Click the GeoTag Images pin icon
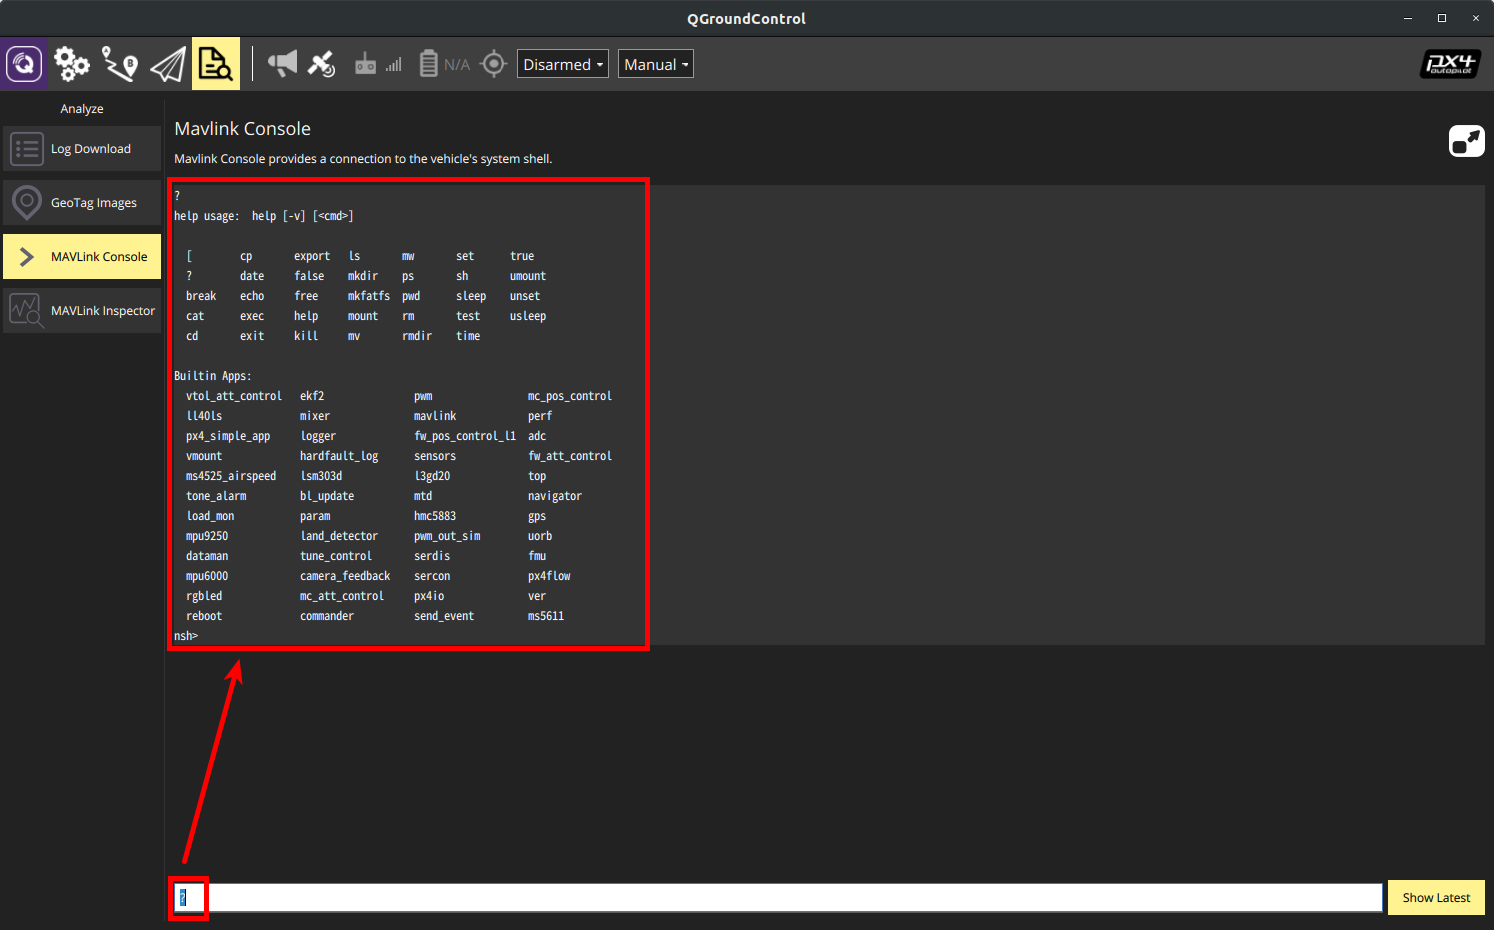 click(27, 203)
